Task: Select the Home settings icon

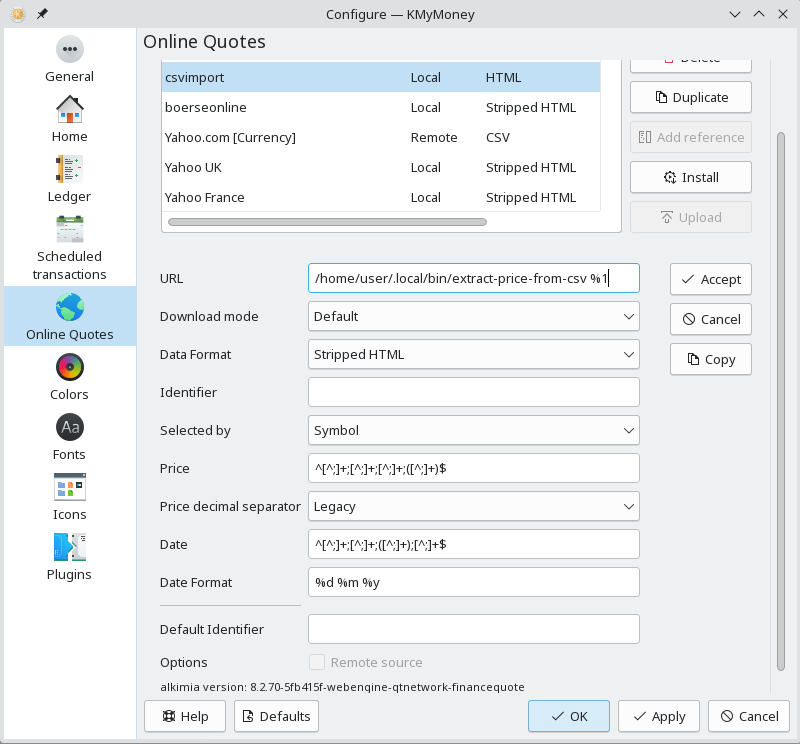Action: (x=69, y=119)
